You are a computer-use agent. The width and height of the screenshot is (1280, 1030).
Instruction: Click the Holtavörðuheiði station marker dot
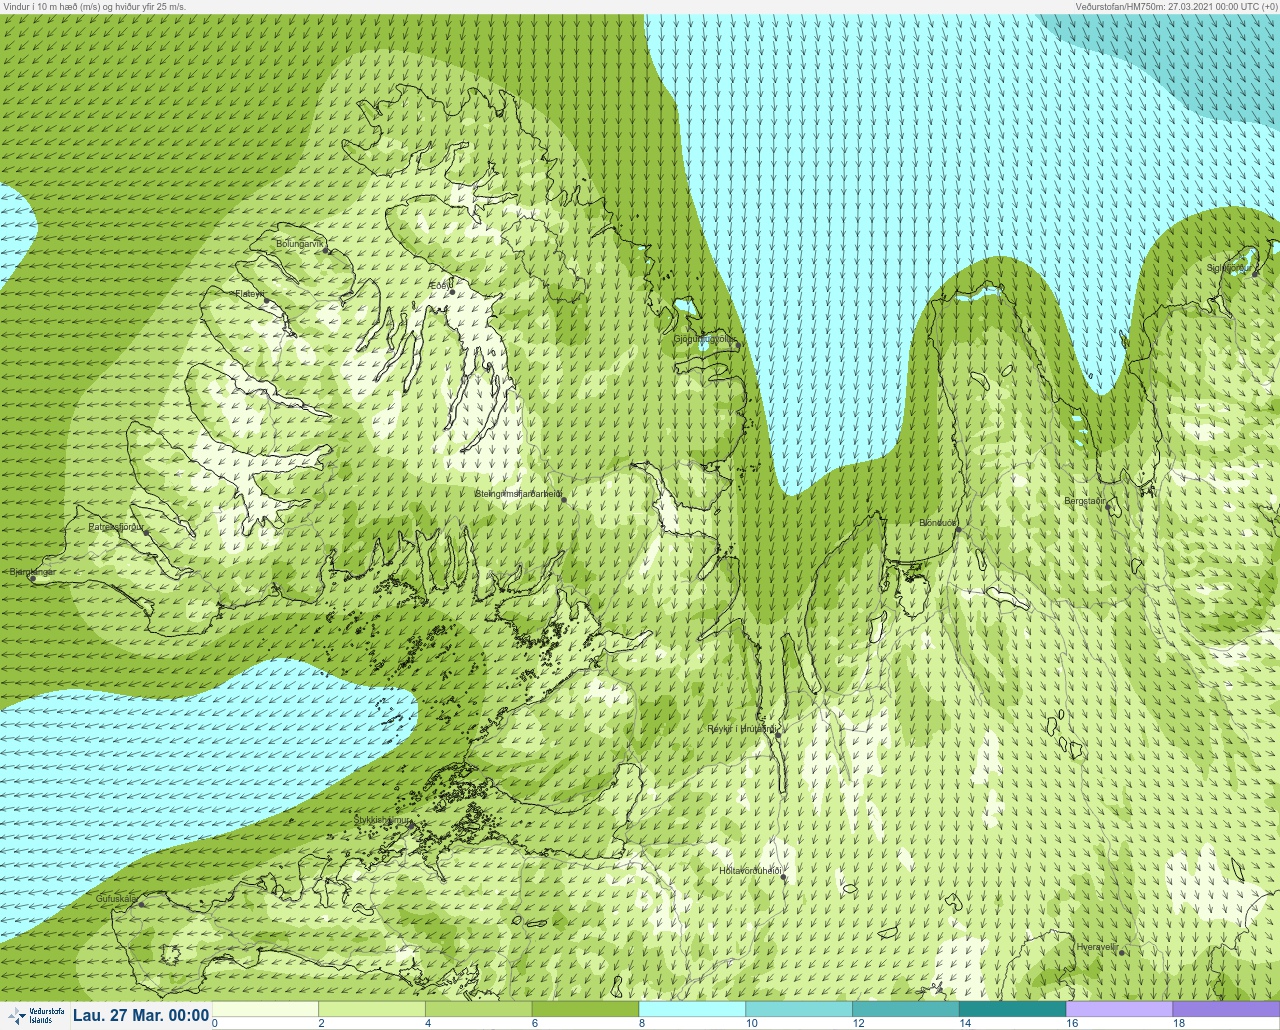783,877
